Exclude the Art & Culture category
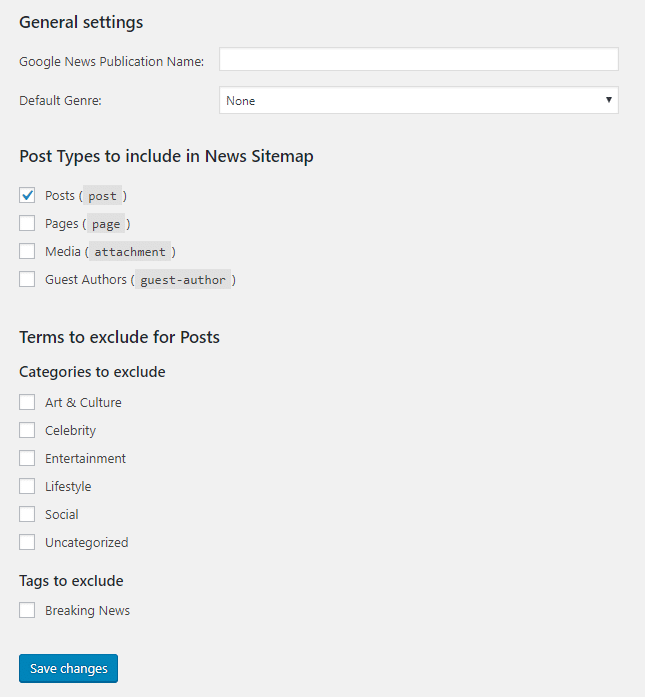The image size is (645, 697). (x=27, y=402)
